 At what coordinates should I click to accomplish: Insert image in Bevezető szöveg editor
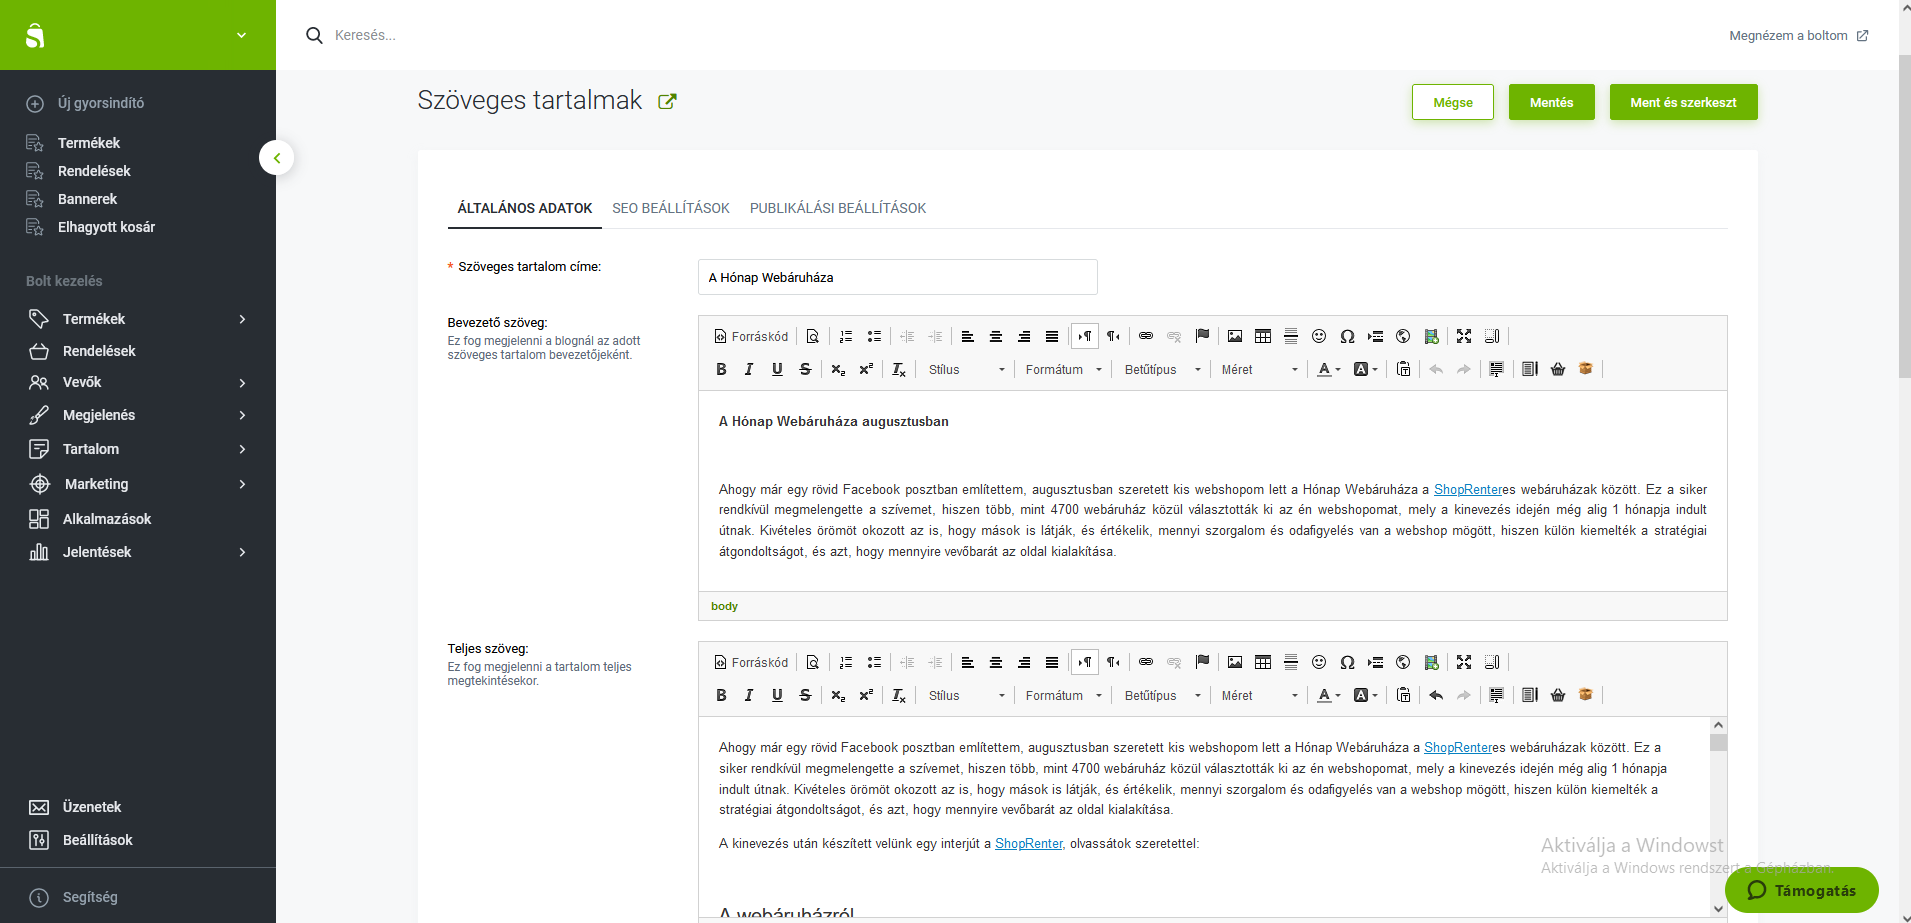tap(1235, 336)
